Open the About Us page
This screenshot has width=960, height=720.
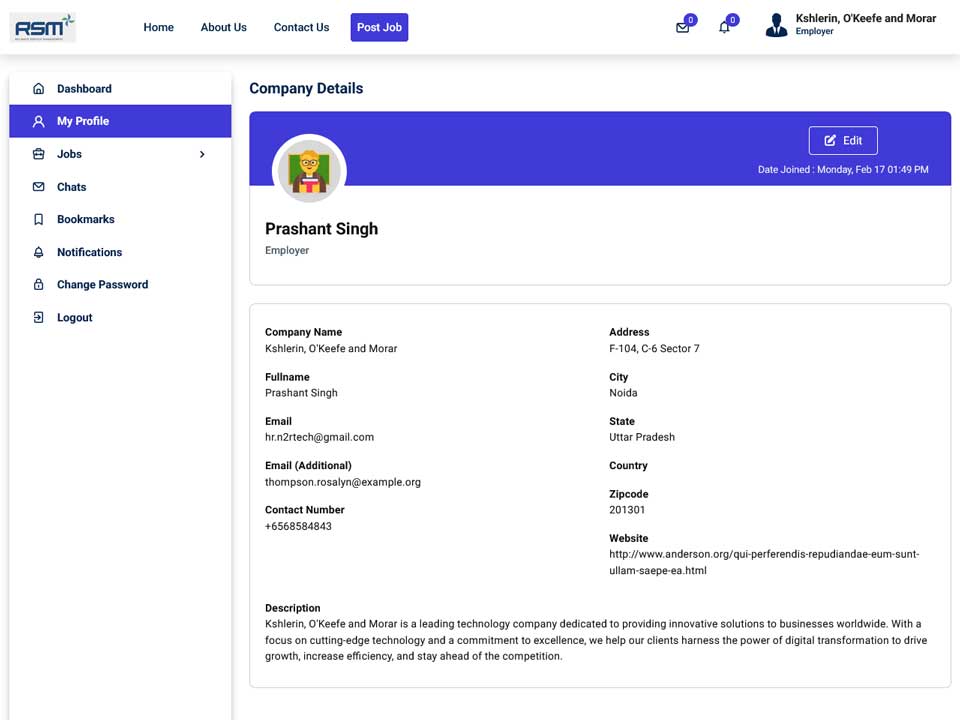(x=223, y=28)
